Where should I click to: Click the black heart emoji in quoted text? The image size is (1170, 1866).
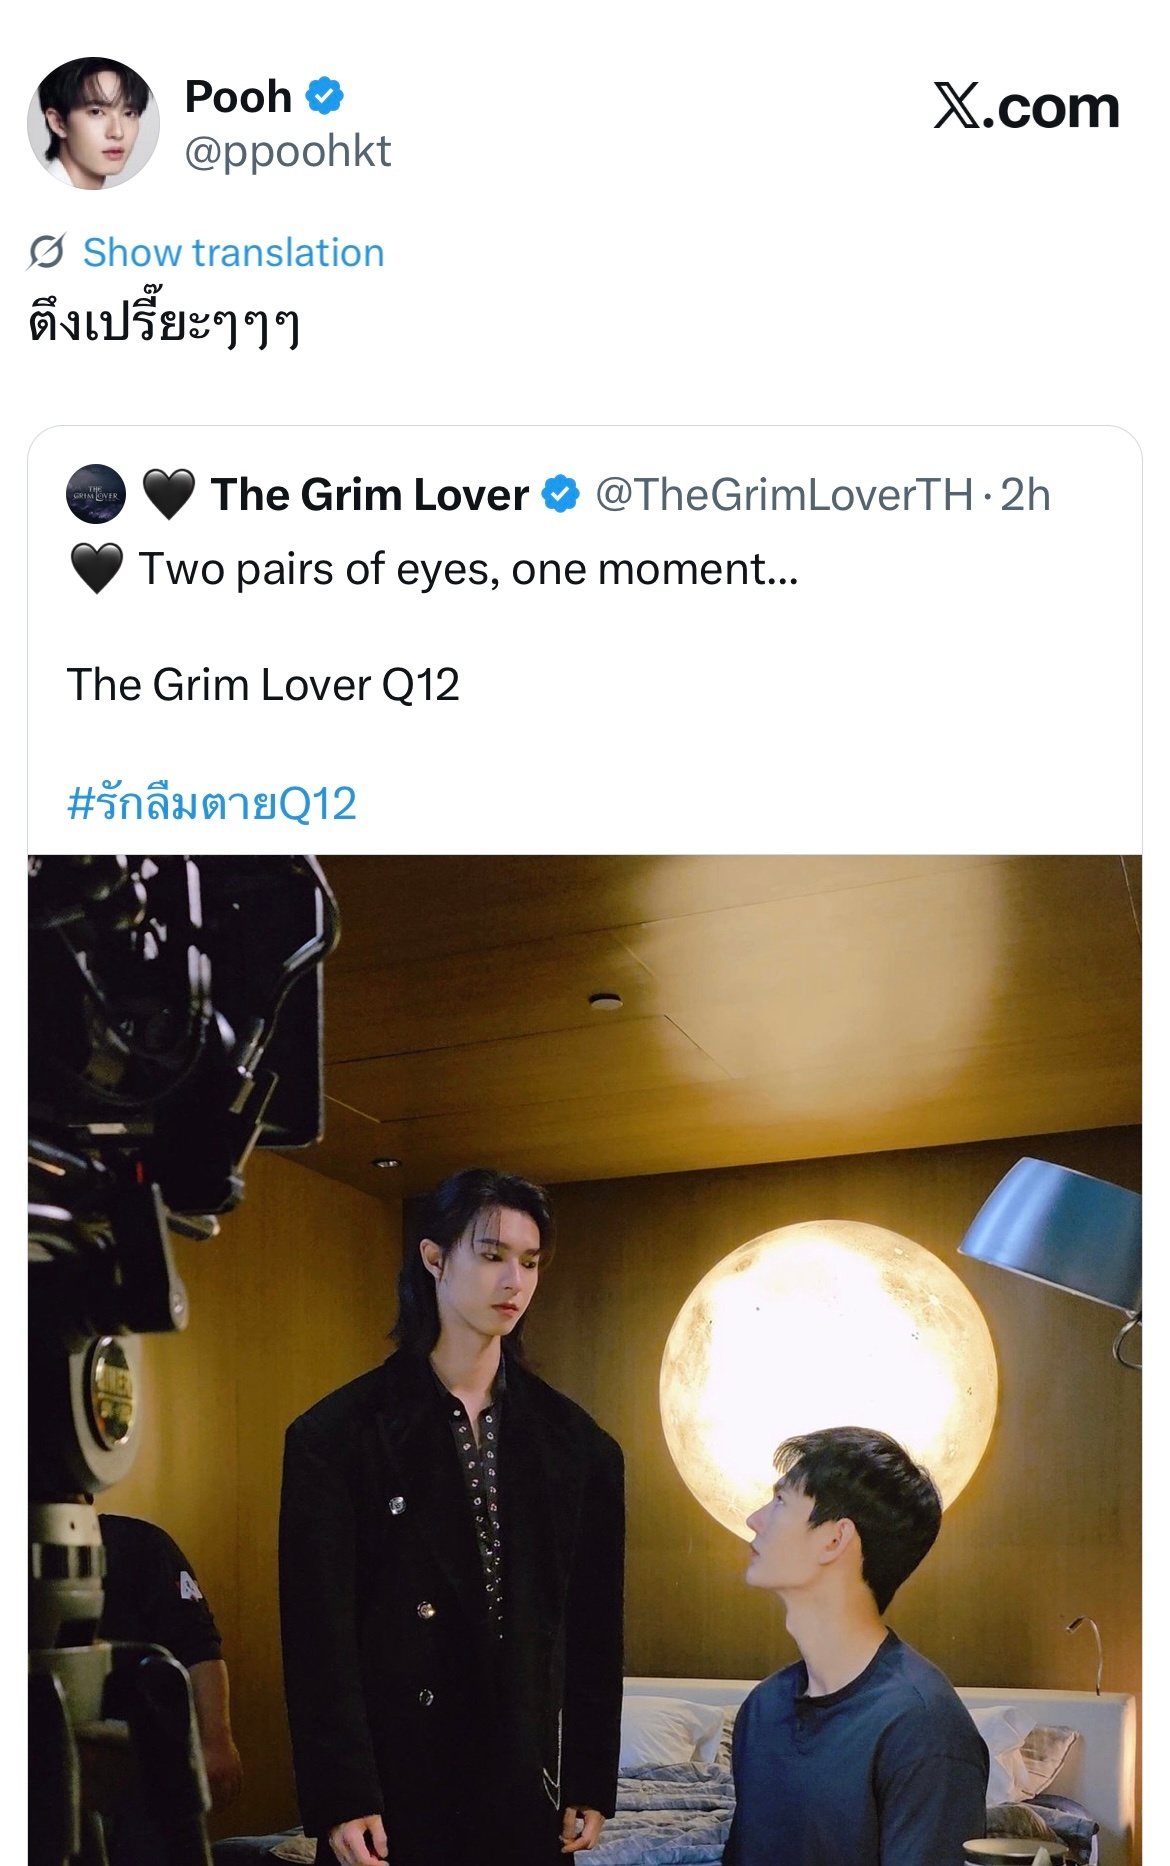tap(97, 569)
